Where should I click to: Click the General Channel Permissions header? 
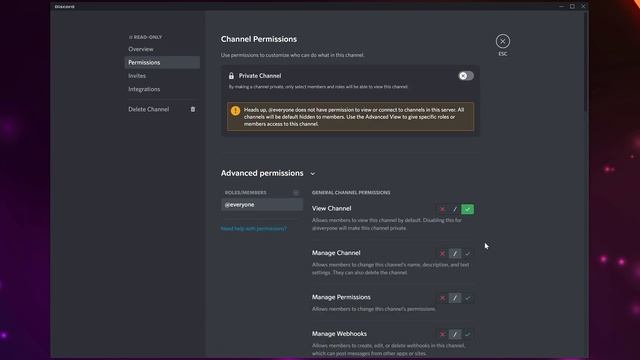pyautogui.click(x=351, y=193)
